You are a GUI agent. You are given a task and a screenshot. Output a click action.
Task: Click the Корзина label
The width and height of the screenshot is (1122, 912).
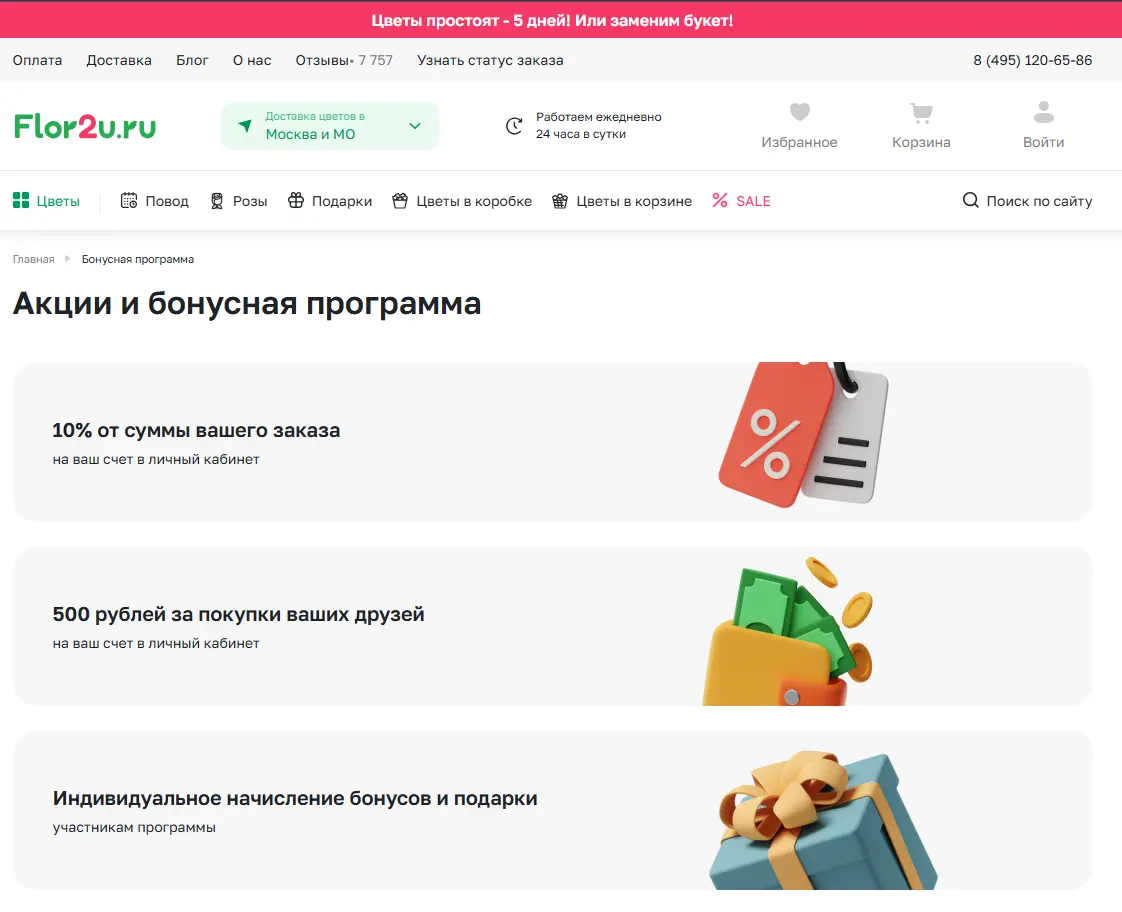[x=921, y=142]
